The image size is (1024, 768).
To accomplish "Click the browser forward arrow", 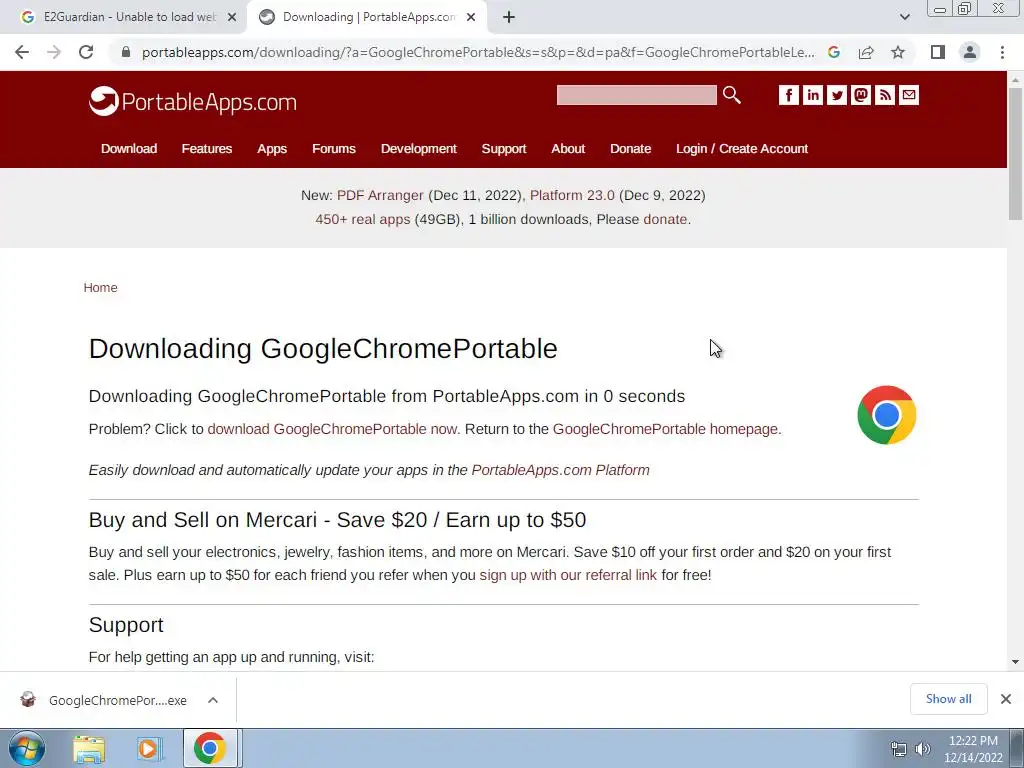I will (x=54, y=52).
